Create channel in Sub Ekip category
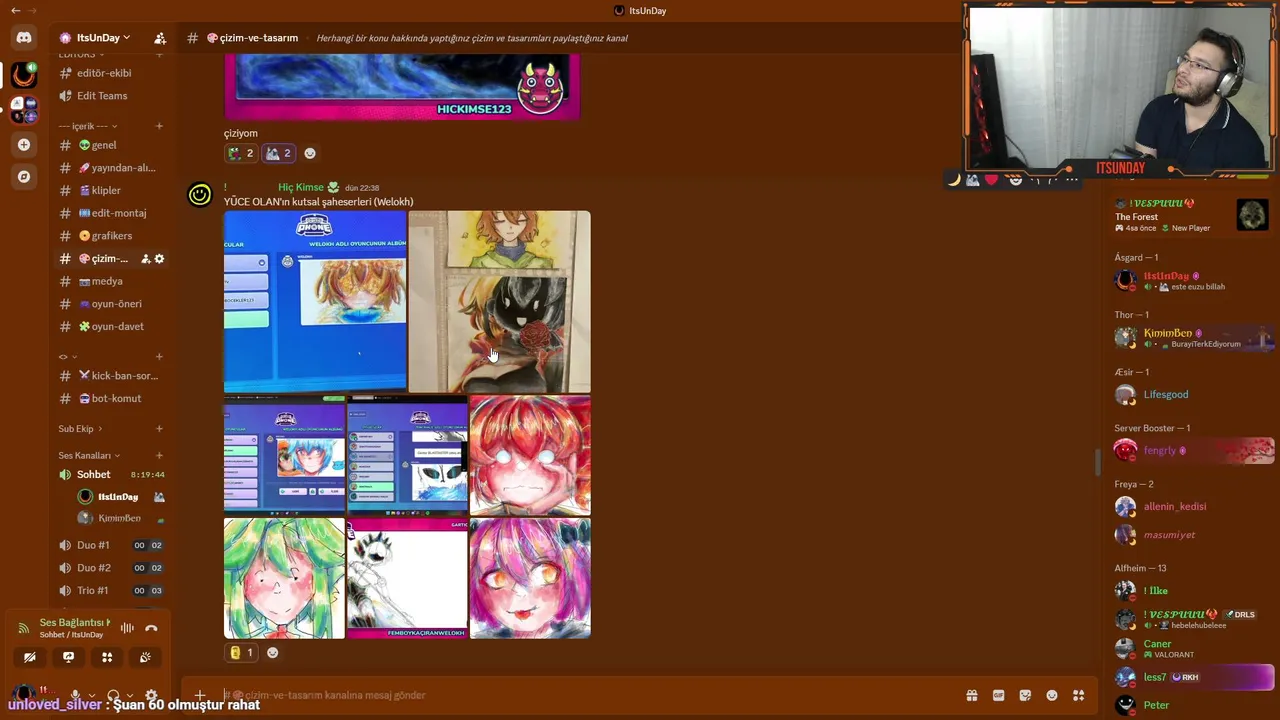Image resolution: width=1280 pixels, height=720 pixels. (159, 429)
